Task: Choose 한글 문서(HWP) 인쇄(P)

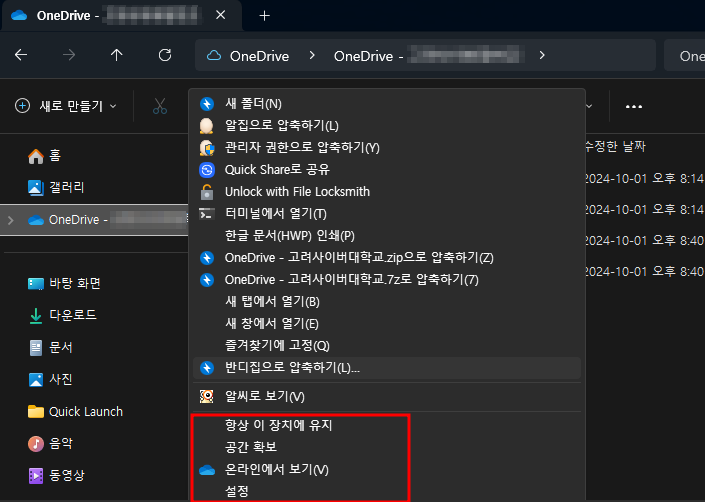Action: (387, 235)
